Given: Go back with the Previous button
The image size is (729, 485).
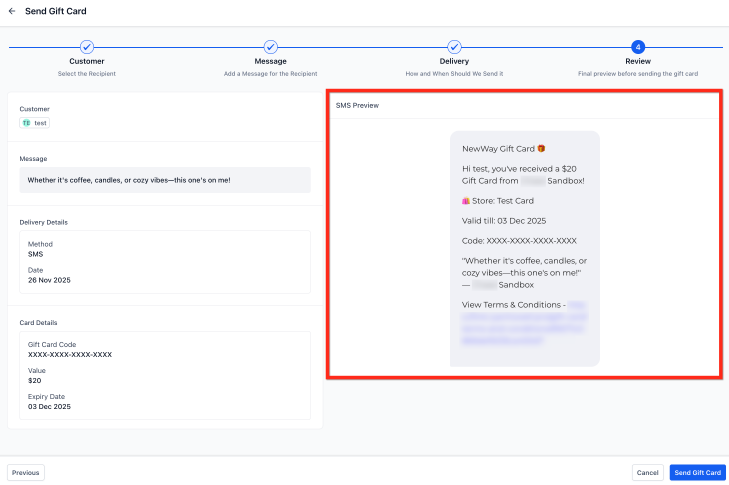Looking at the screenshot, I should pyautogui.click(x=26, y=472).
